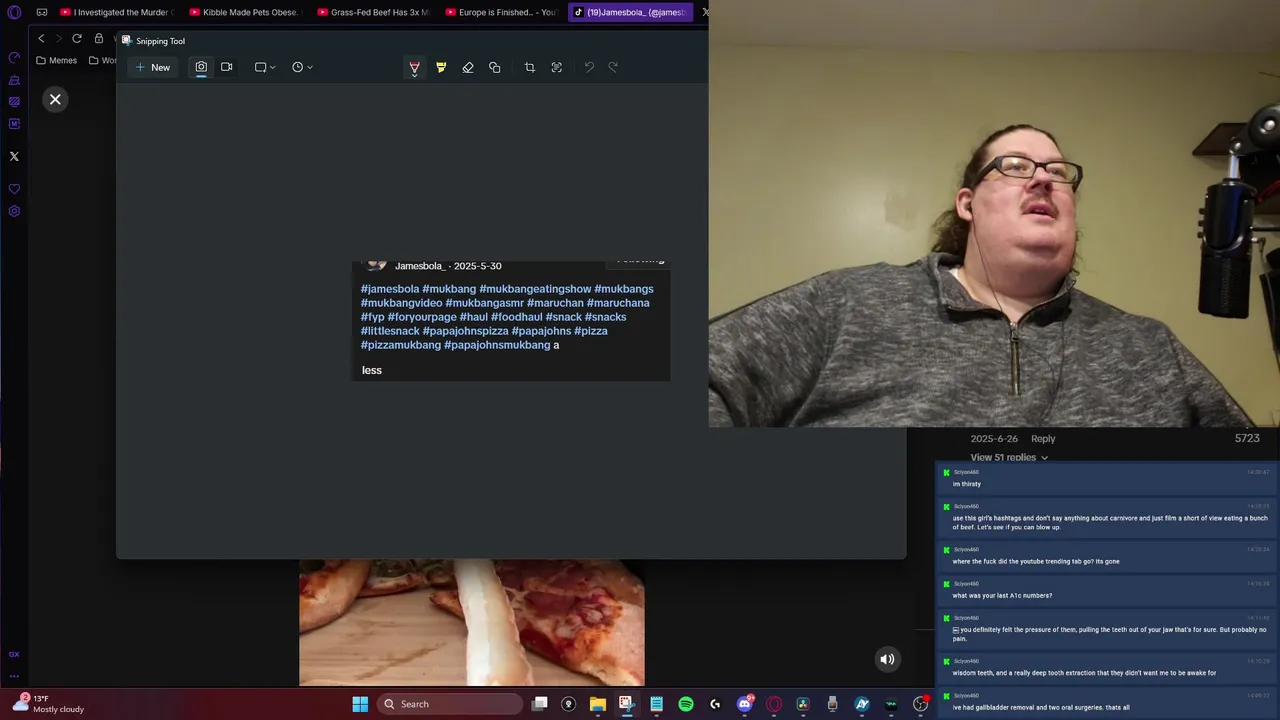
Task: Go back in browser history
Action: (x=41, y=38)
